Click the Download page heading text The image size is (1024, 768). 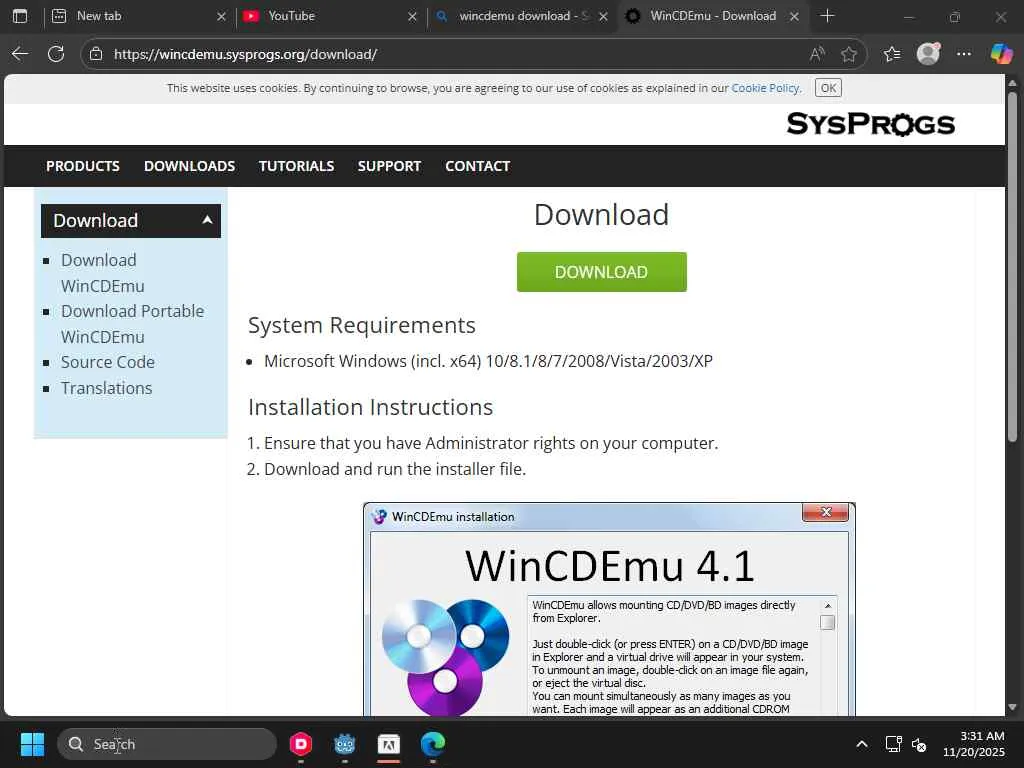(601, 215)
